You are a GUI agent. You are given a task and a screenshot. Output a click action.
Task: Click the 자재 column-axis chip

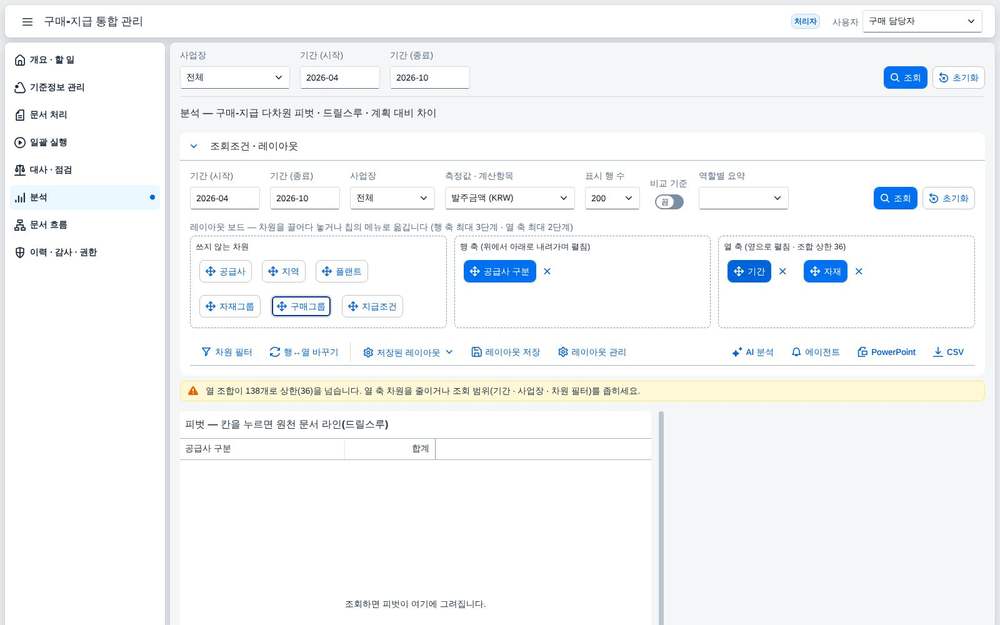tap(825, 271)
